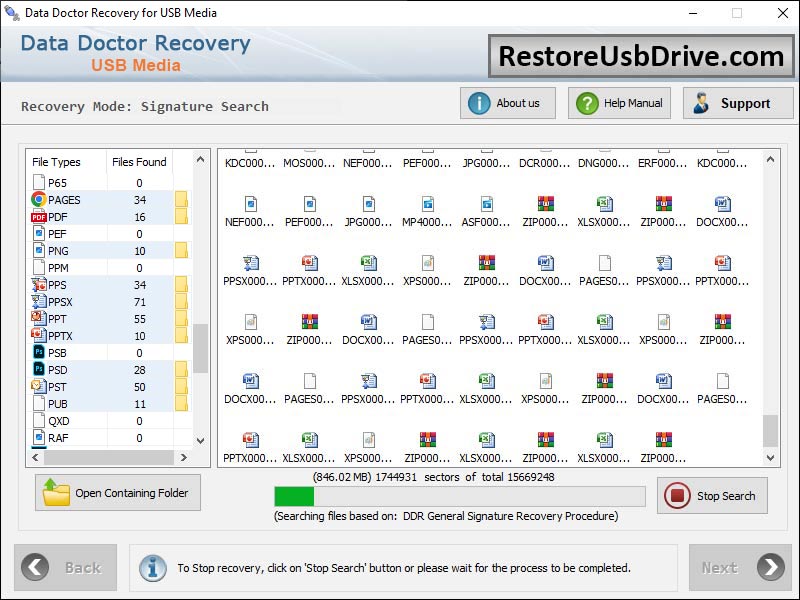The width and height of the screenshot is (800, 600).
Task: Open the Help Manual
Action: [618, 103]
